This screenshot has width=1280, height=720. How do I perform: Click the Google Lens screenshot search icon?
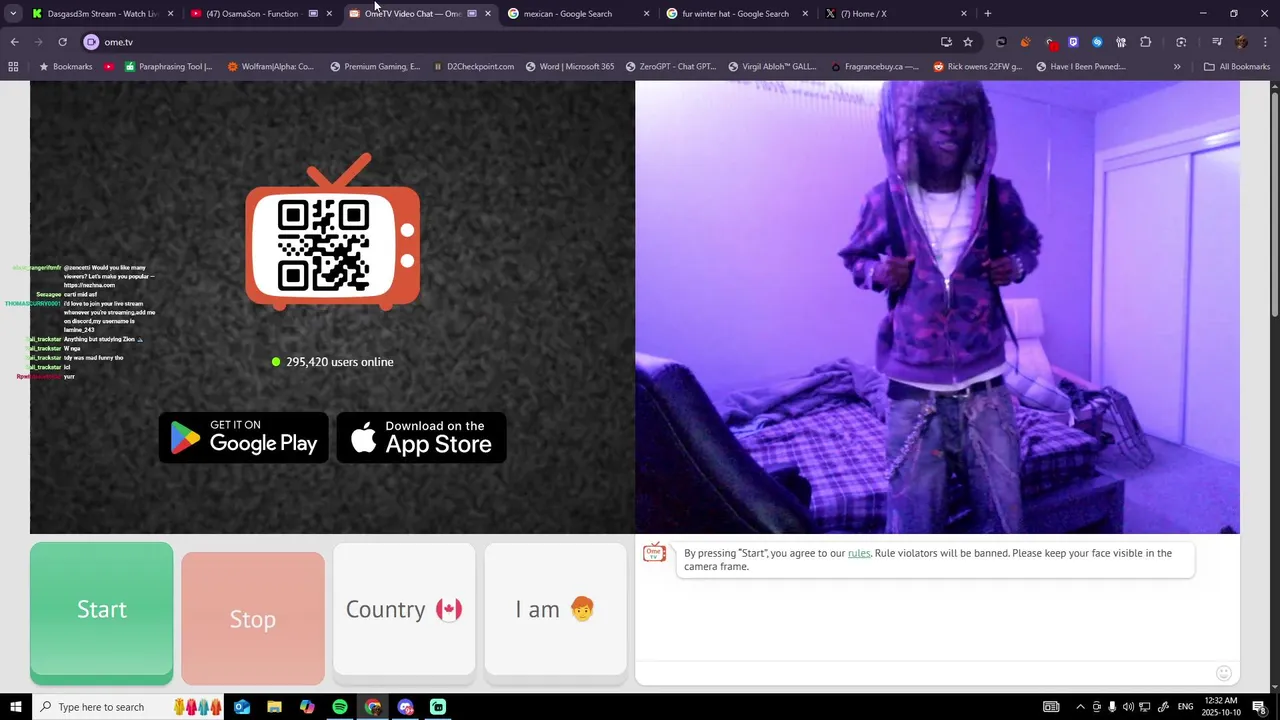1181,42
